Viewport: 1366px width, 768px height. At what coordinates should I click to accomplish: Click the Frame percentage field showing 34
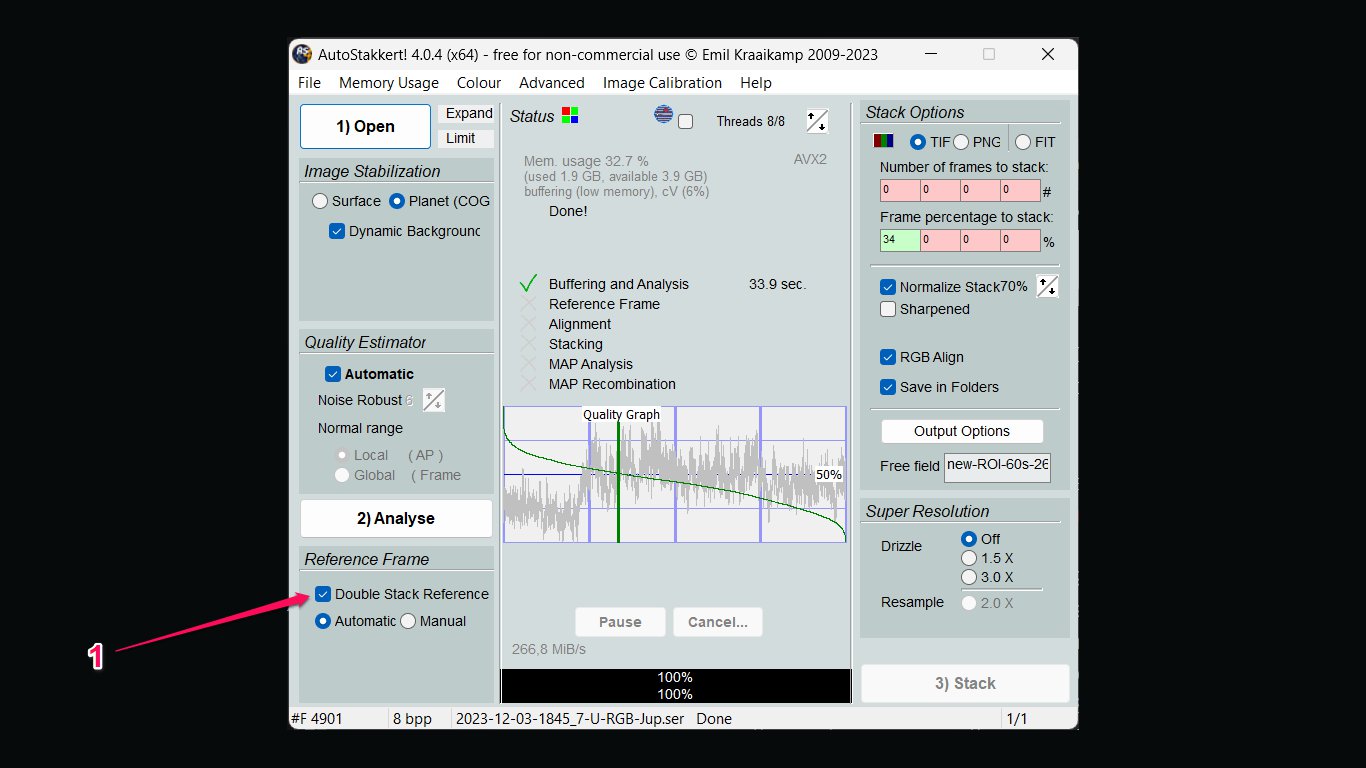tap(900, 240)
